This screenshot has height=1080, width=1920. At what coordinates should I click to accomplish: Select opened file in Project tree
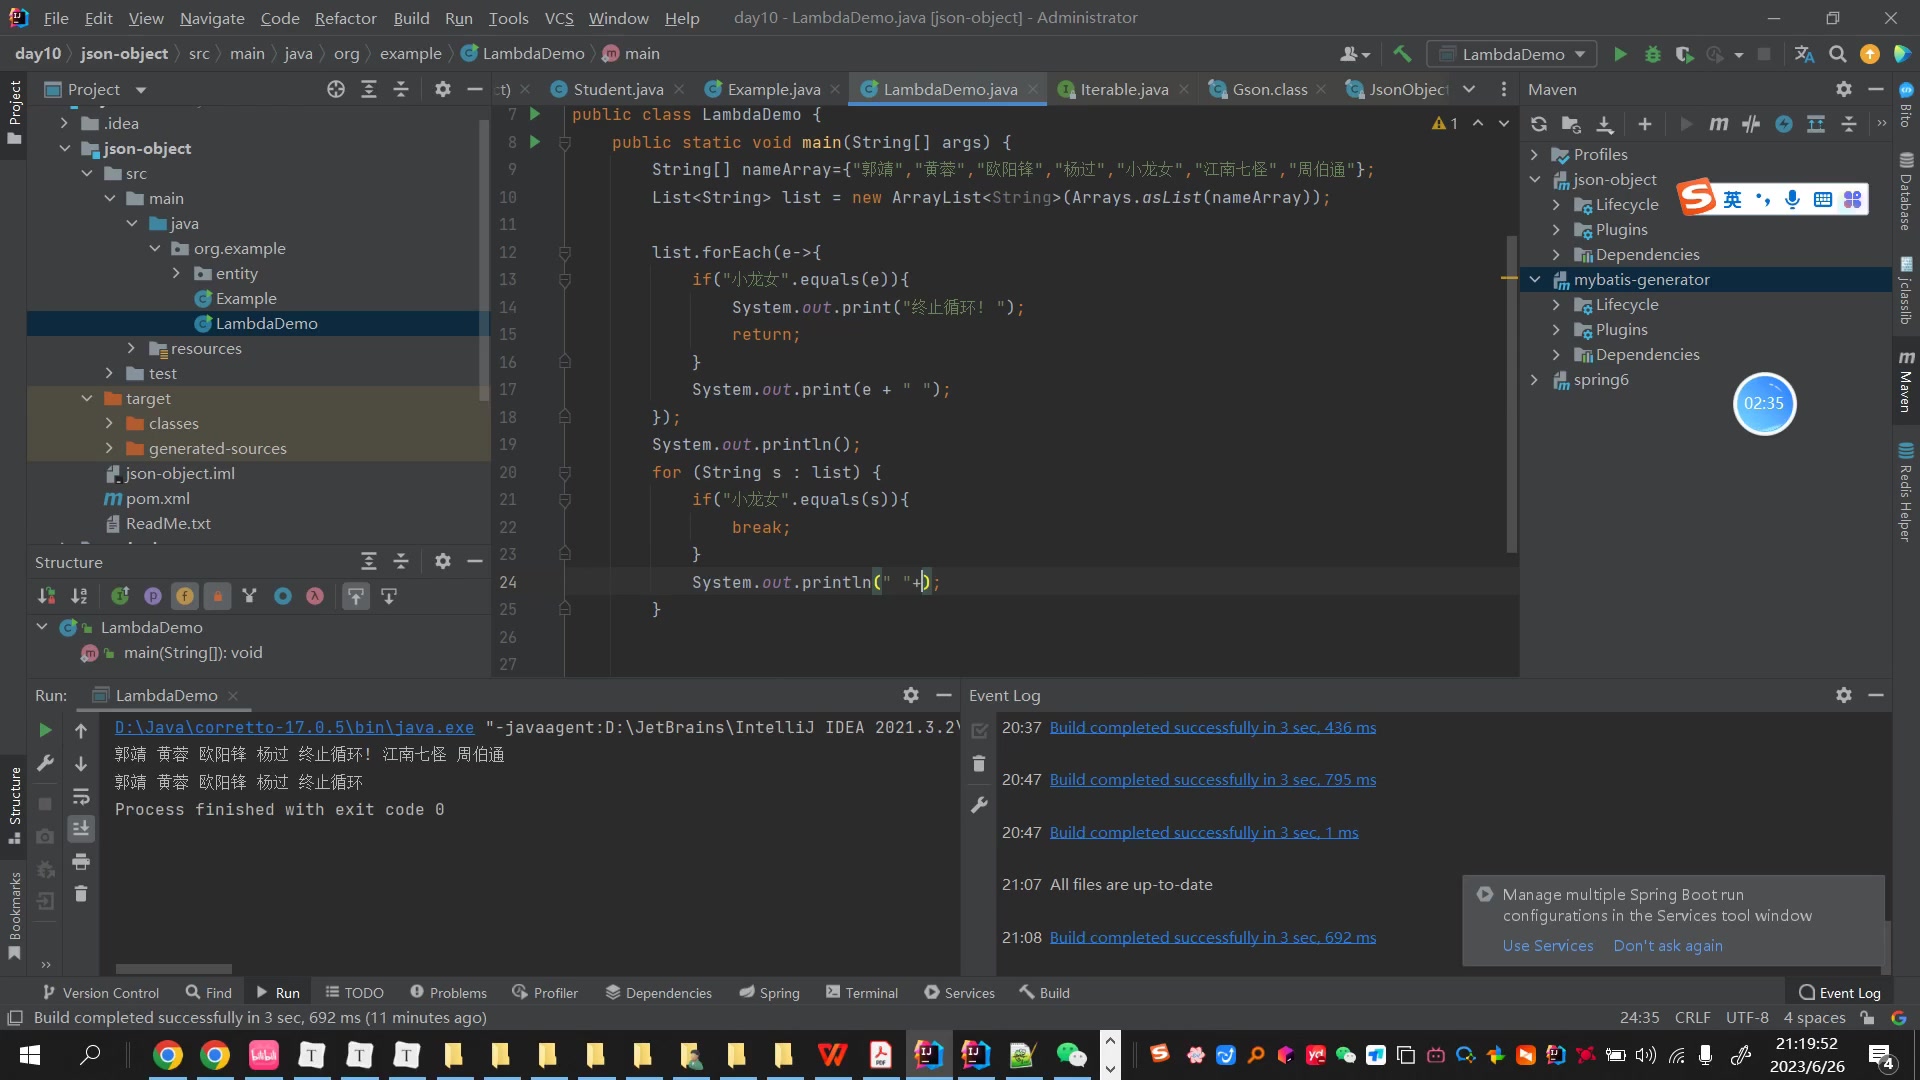336,89
